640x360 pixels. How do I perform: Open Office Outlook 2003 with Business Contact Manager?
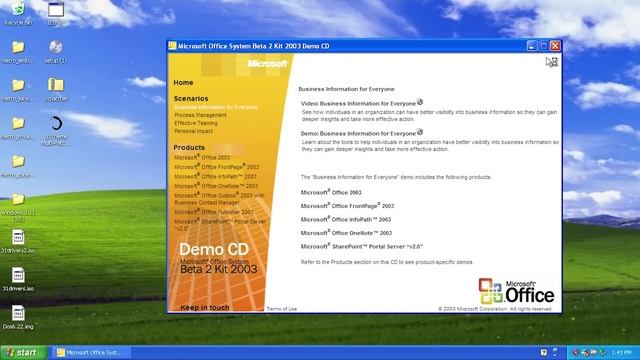(x=219, y=199)
